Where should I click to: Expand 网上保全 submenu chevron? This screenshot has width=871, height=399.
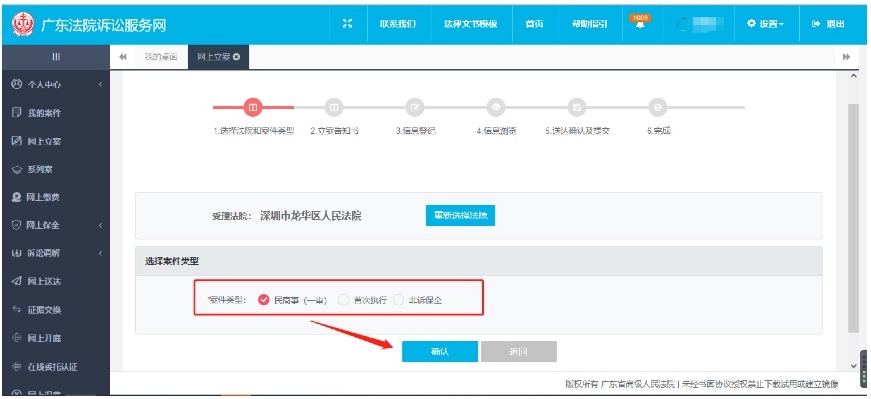pos(101,225)
